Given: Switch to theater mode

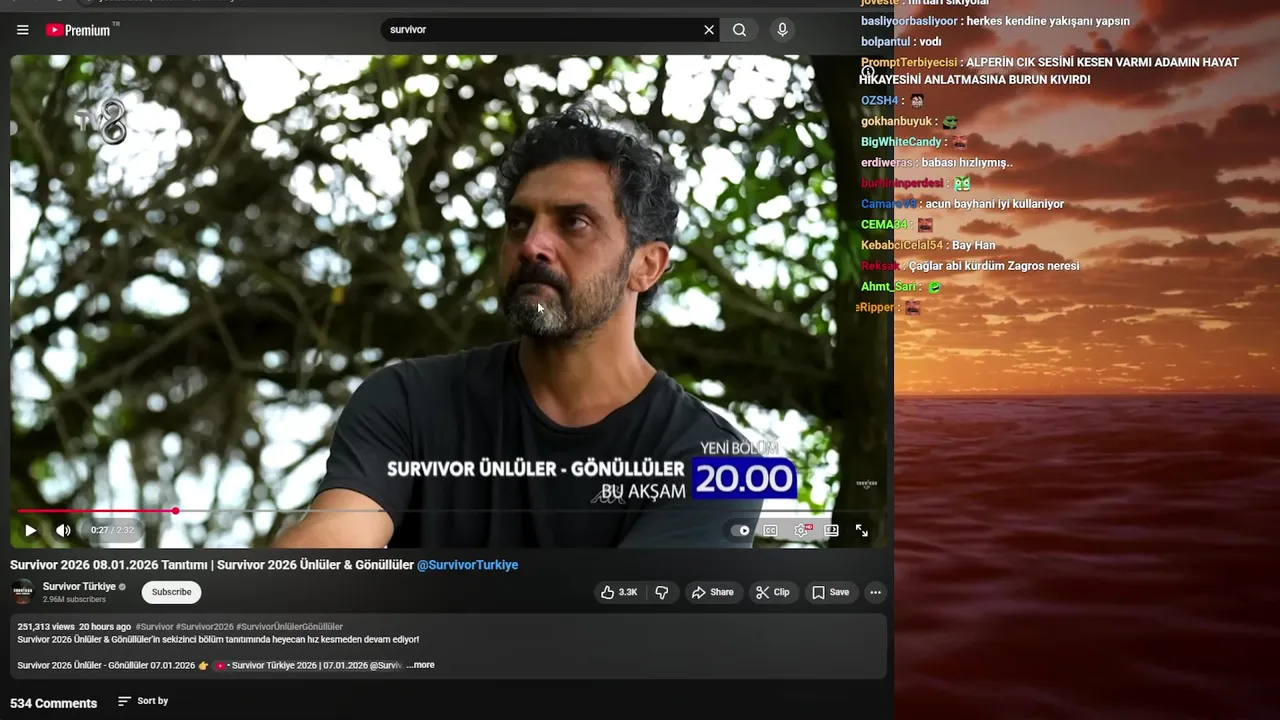Looking at the screenshot, I should pyautogui.click(x=831, y=531).
